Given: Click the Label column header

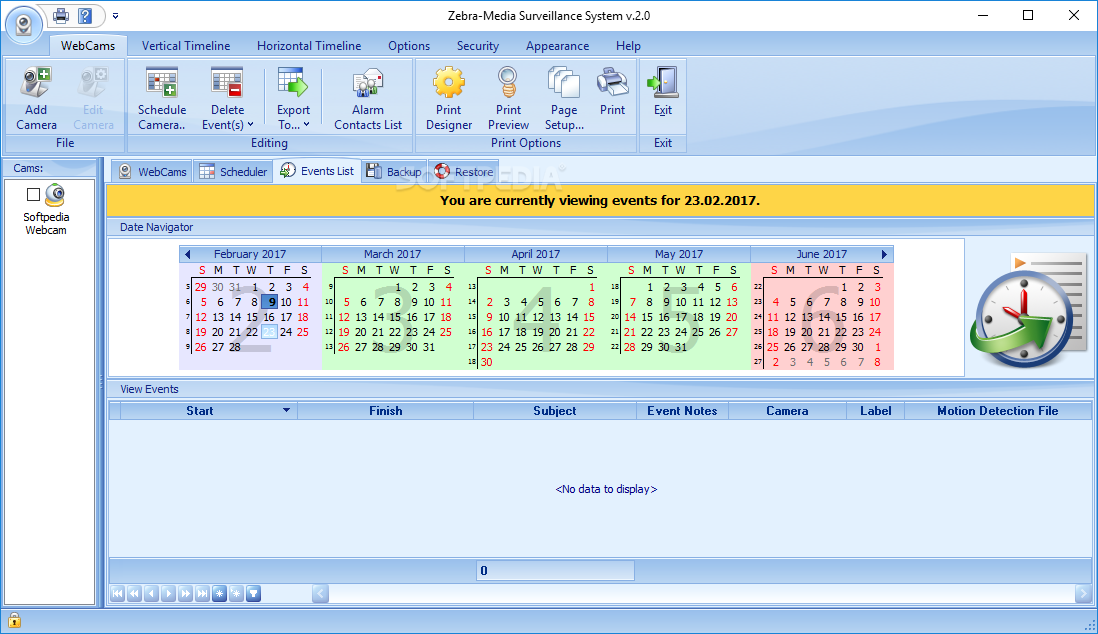Looking at the screenshot, I should 875,411.
